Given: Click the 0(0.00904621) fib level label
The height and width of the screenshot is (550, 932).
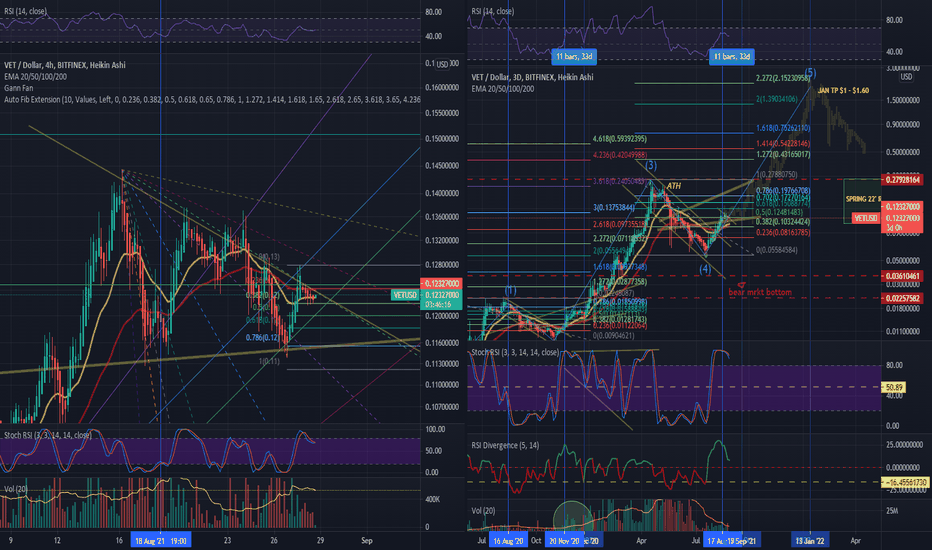Looking at the screenshot, I should (x=613, y=335).
